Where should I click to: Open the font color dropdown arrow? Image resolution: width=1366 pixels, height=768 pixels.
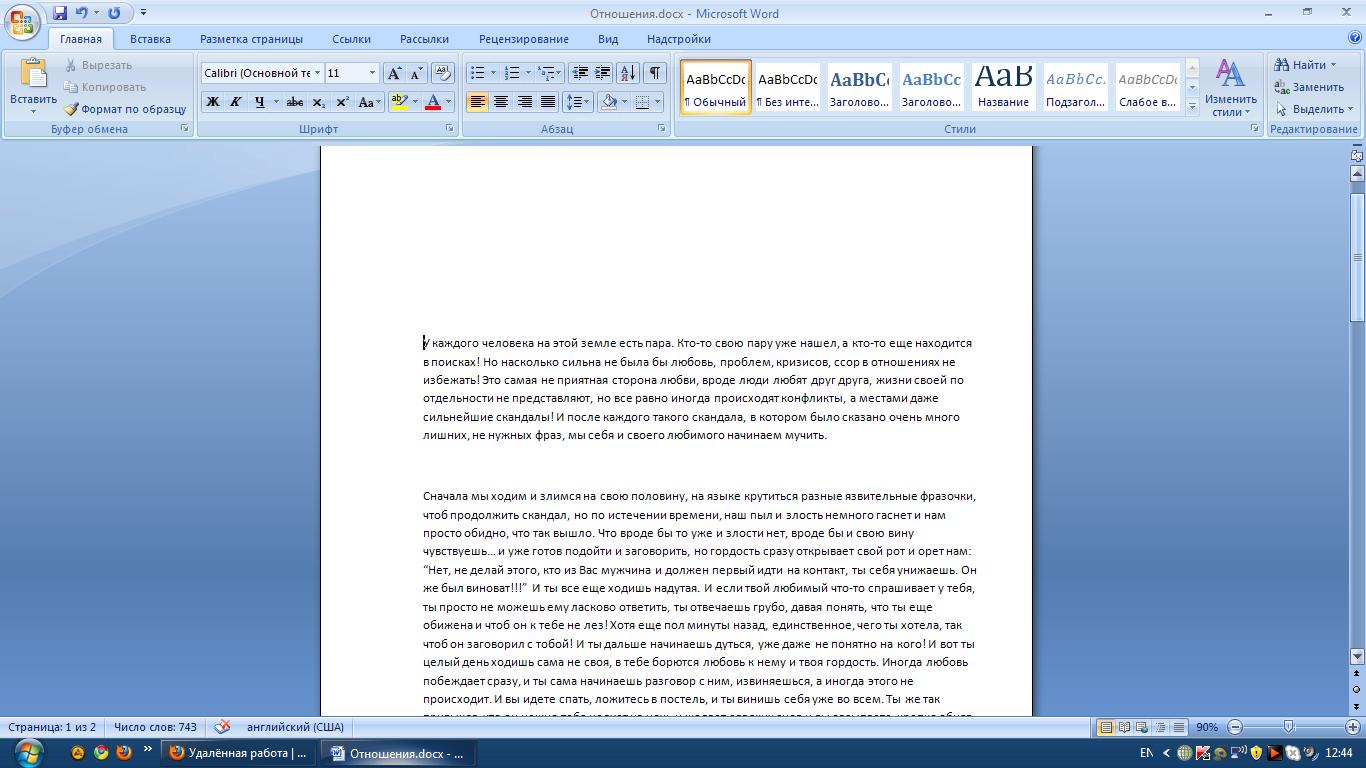448,102
